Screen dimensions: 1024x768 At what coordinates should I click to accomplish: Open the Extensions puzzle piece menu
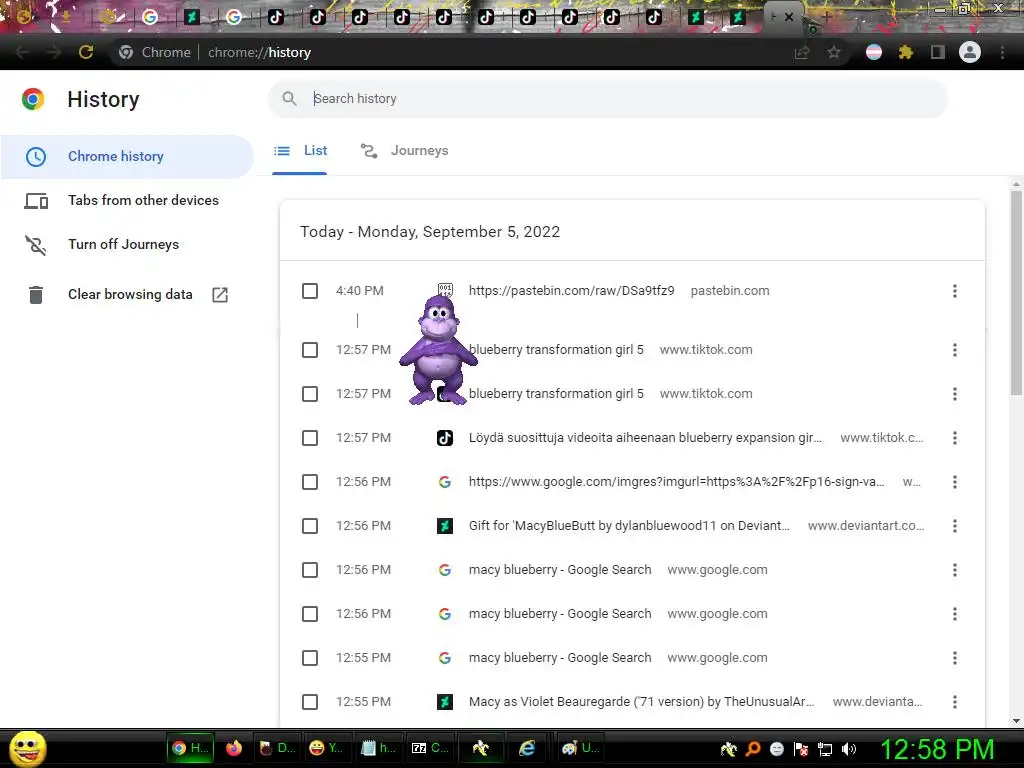pos(905,52)
